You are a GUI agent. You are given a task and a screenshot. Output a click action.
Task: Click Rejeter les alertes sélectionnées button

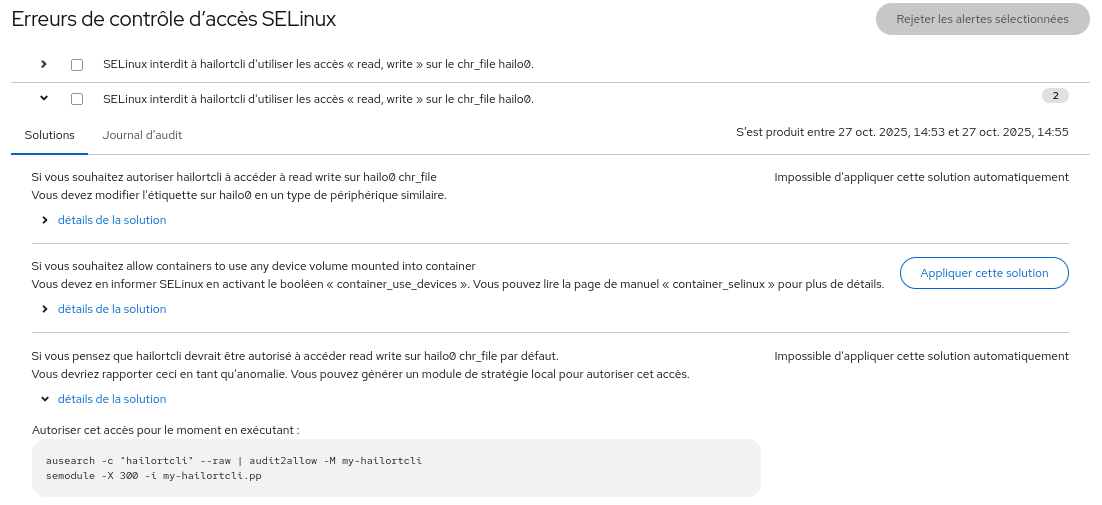pyautogui.click(x=982, y=19)
